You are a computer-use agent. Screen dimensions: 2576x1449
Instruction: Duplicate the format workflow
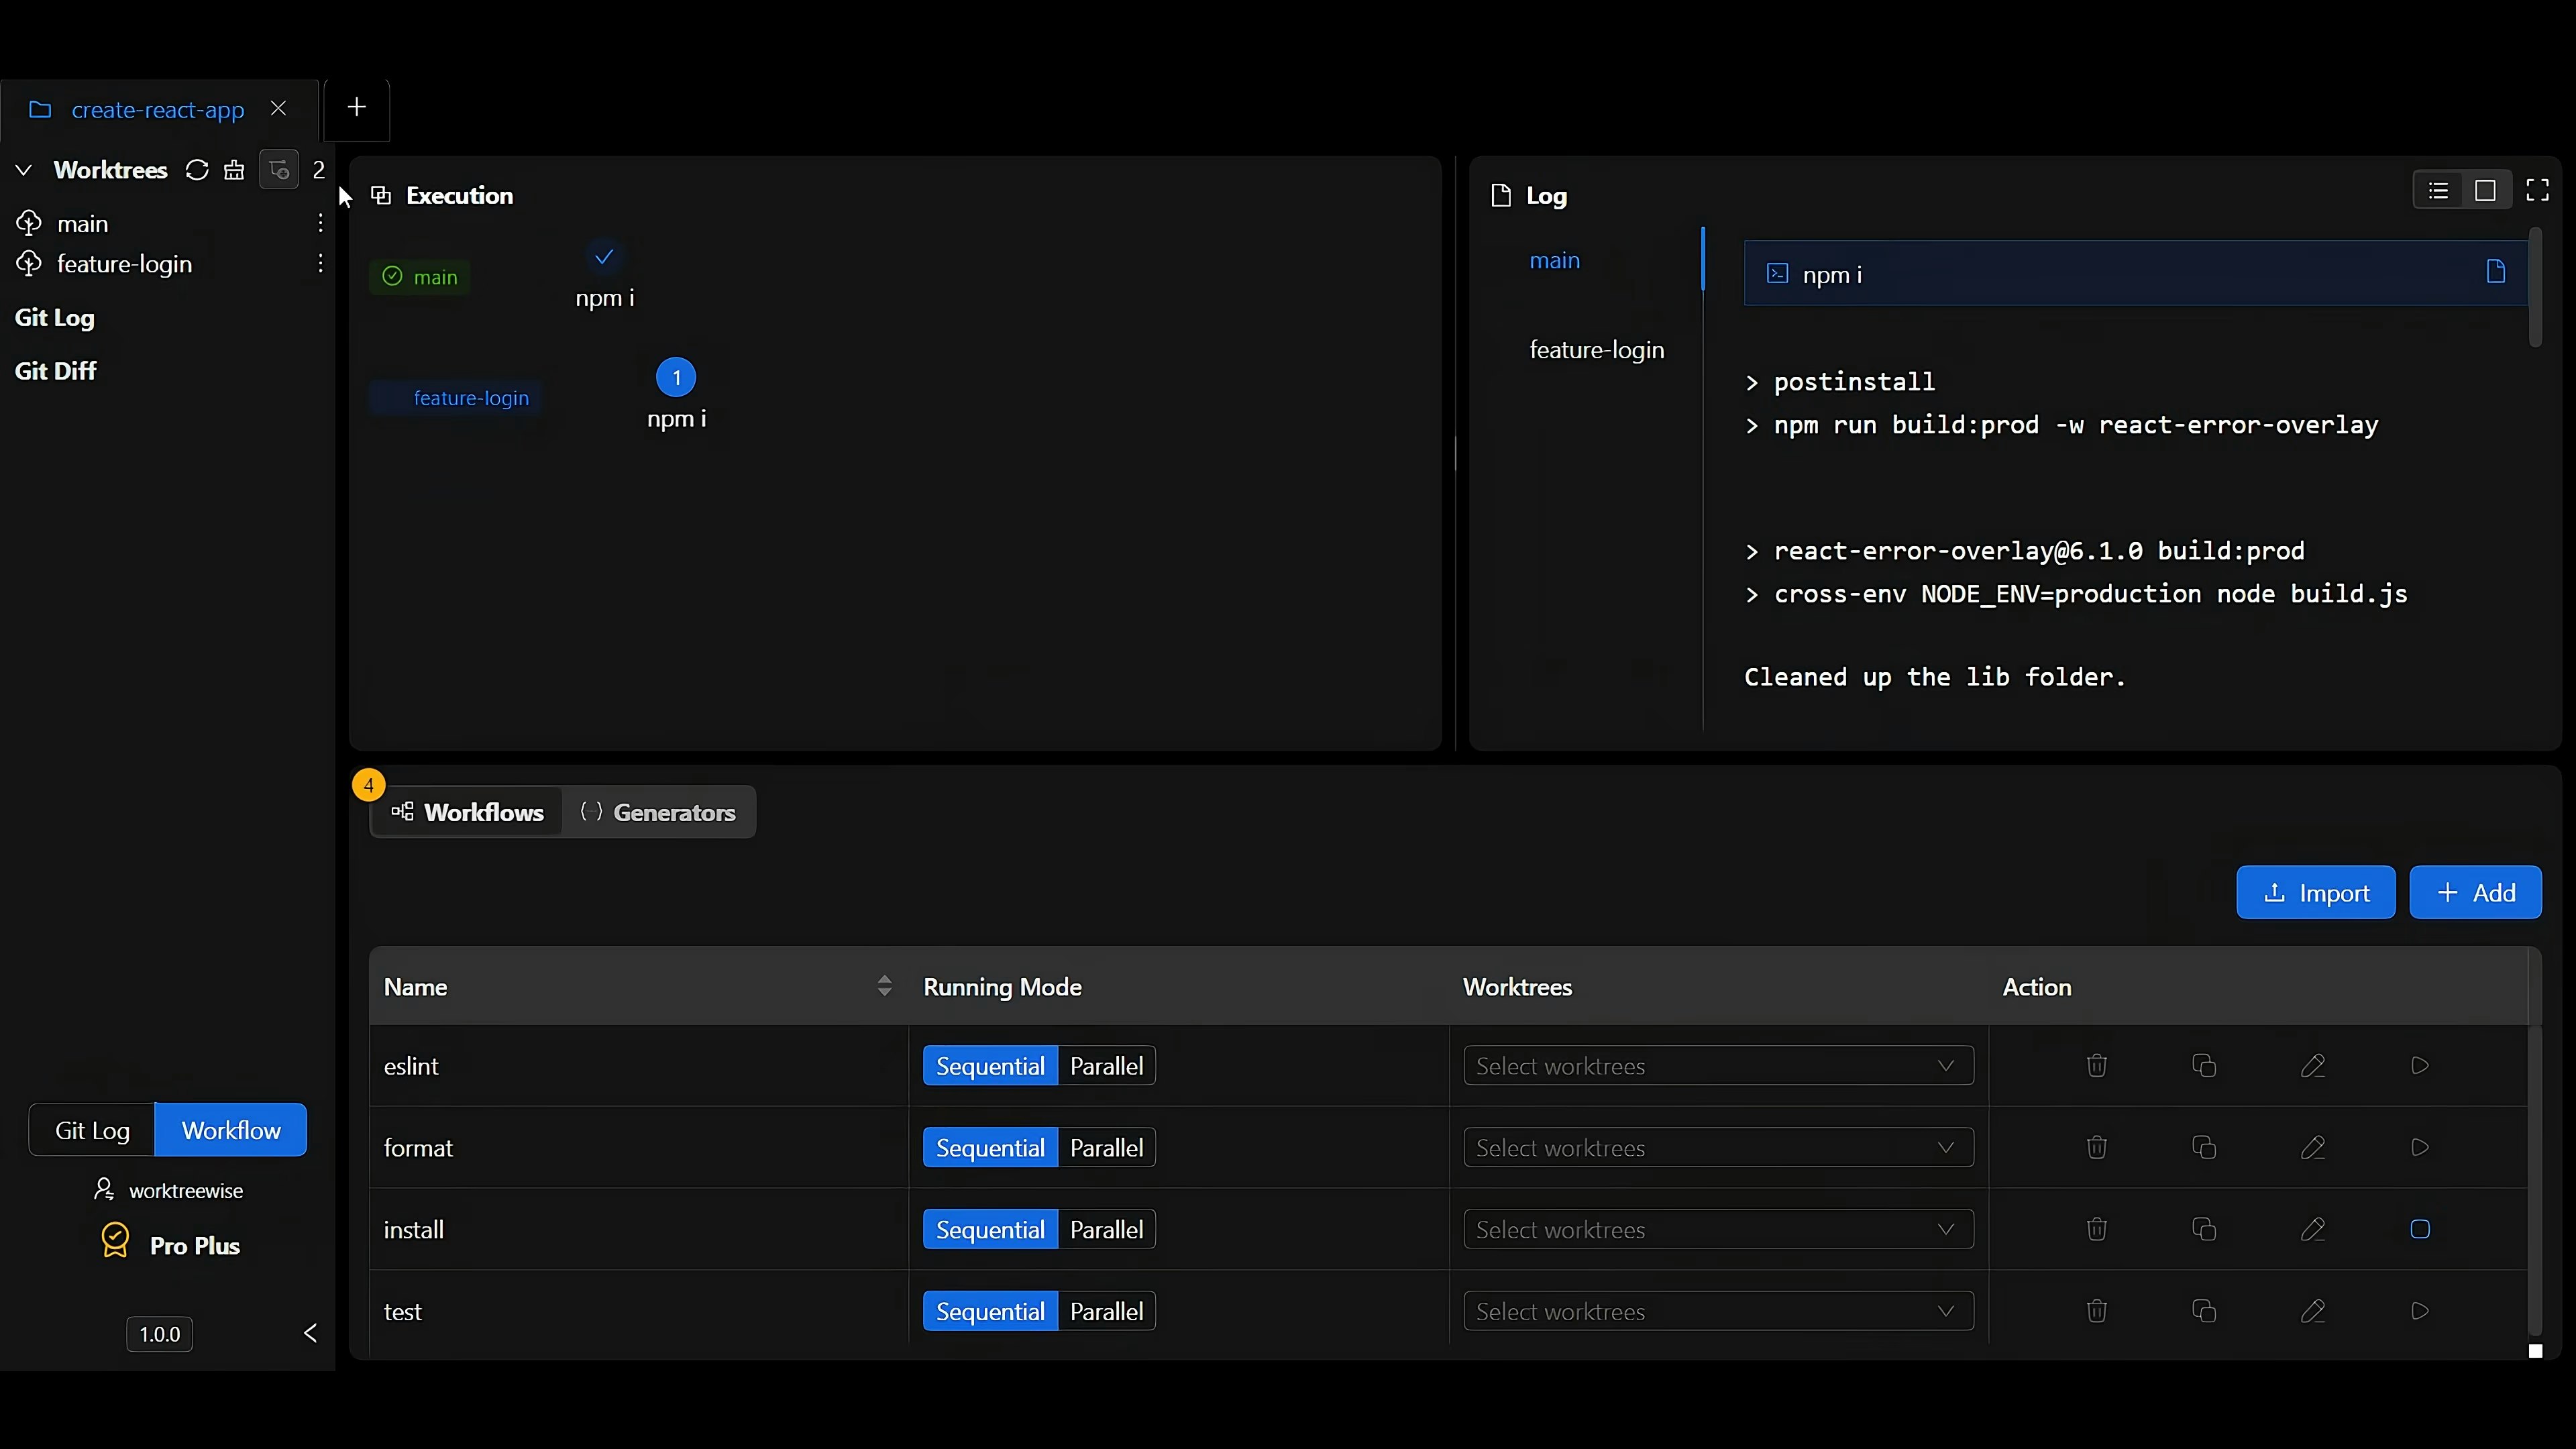tap(2203, 1148)
